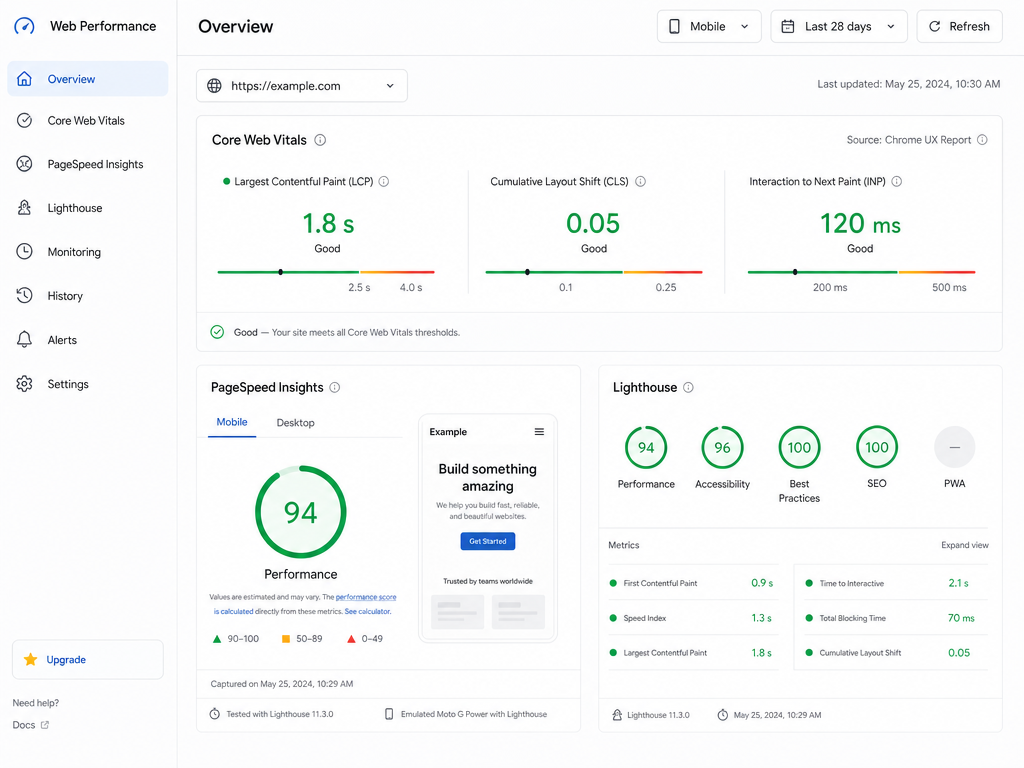Select the Mobile tab in PageSpeed Insights

[232, 422]
